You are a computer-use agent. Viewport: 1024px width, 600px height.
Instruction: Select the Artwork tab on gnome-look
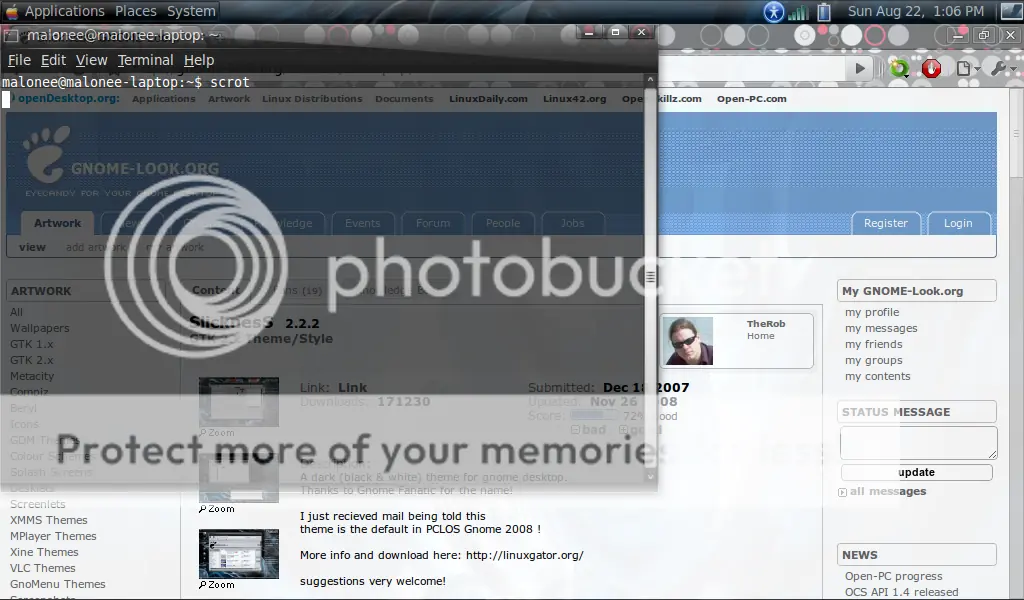point(57,223)
